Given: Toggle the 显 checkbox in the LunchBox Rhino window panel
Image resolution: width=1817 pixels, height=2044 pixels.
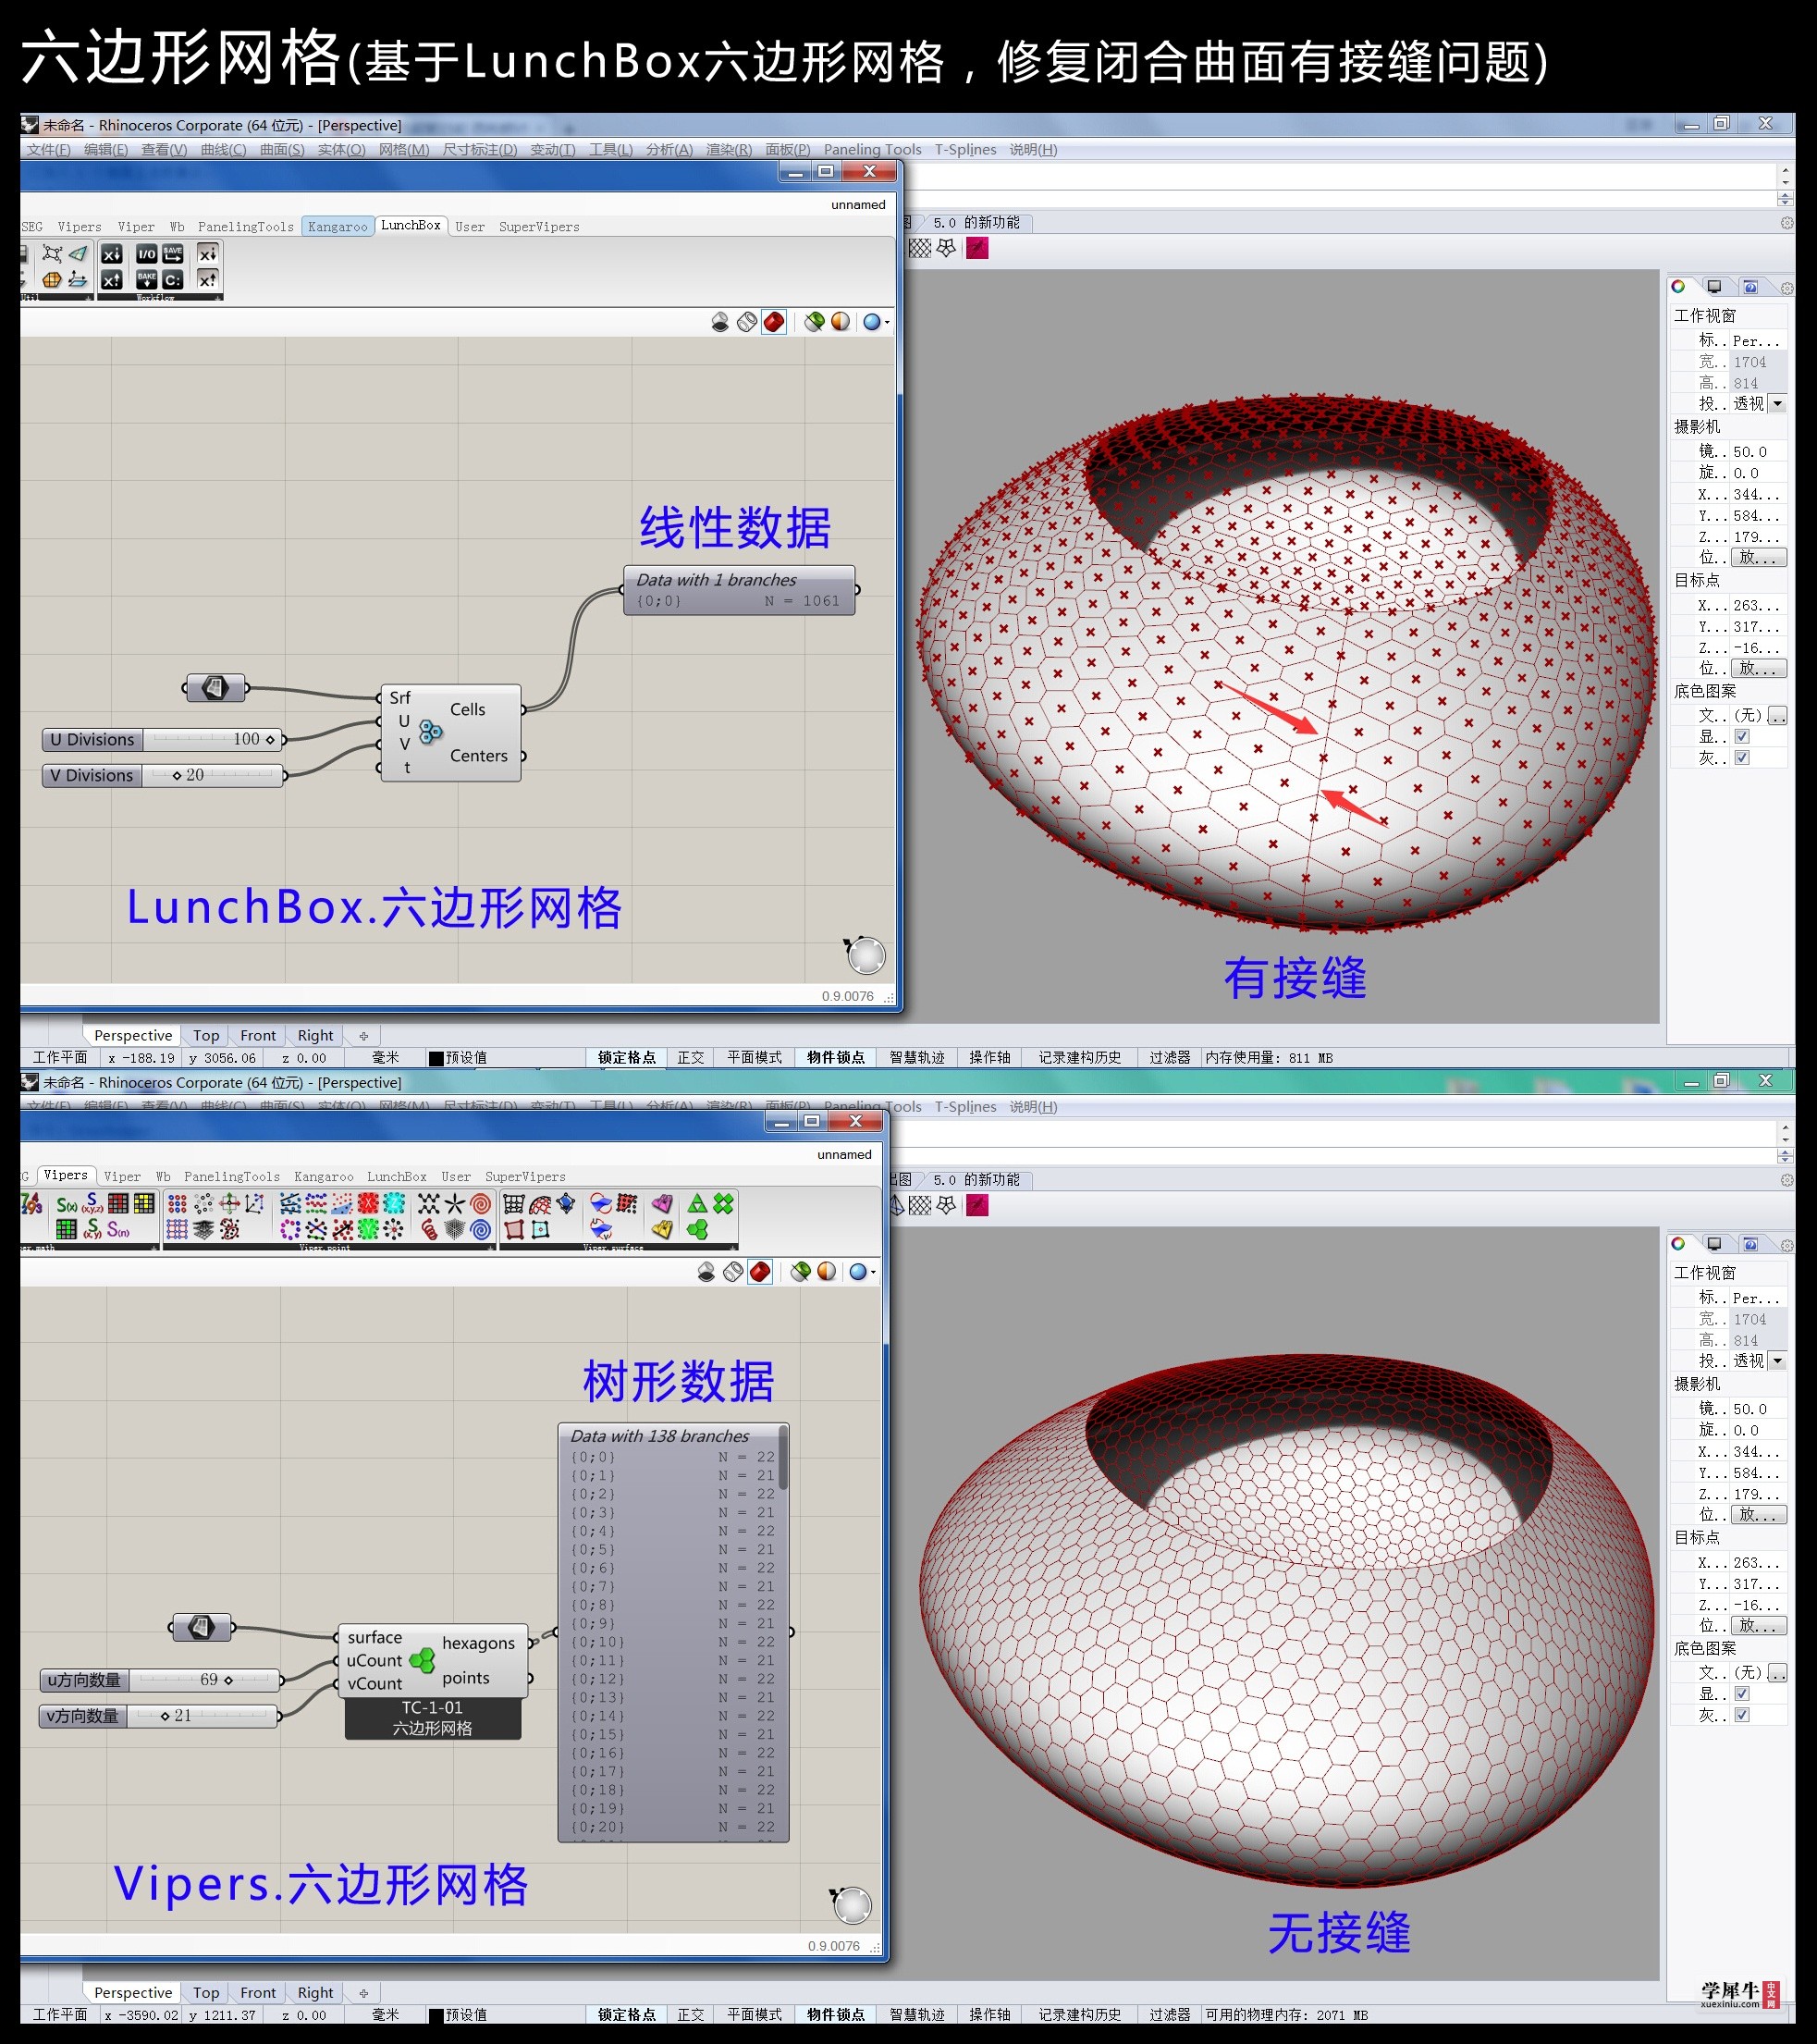Looking at the screenshot, I should point(1742,737).
